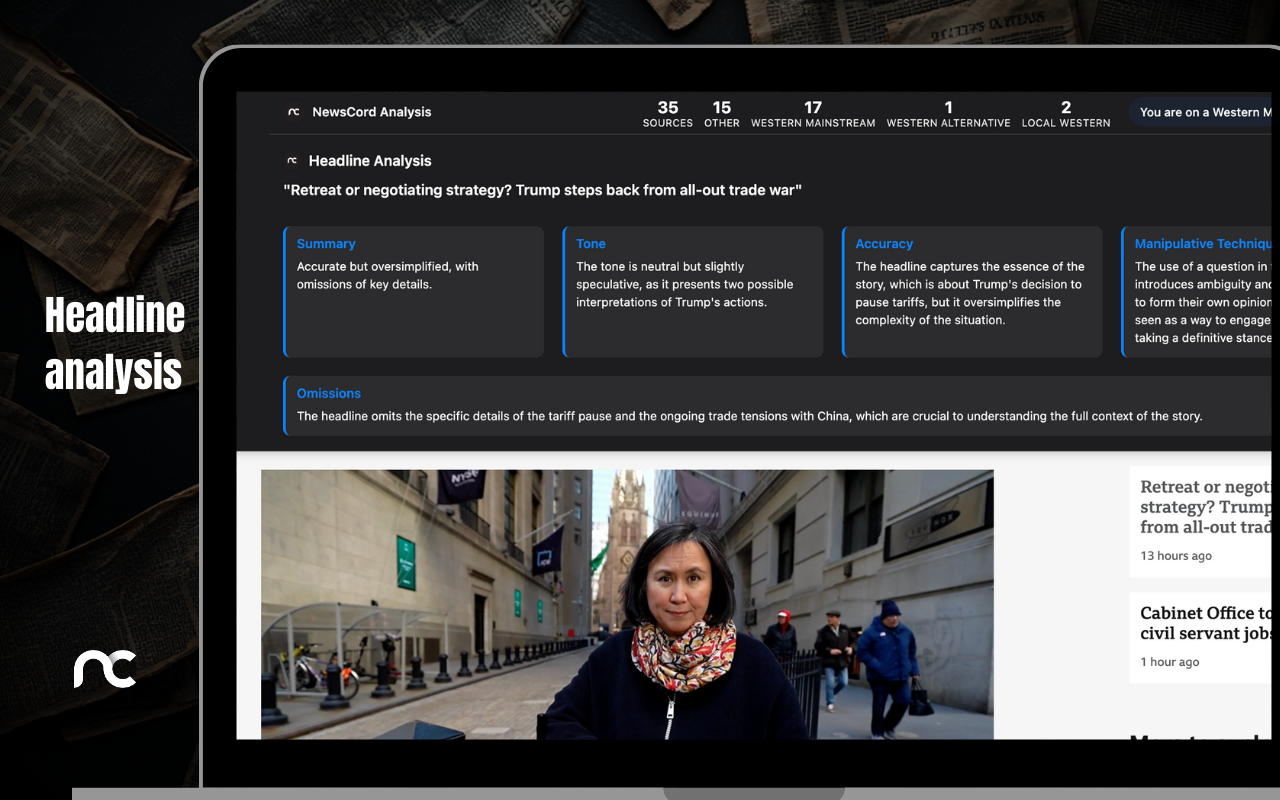Screen dimensions: 1280x800
Task: Open the Accuracy analysis card
Action: coord(972,292)
